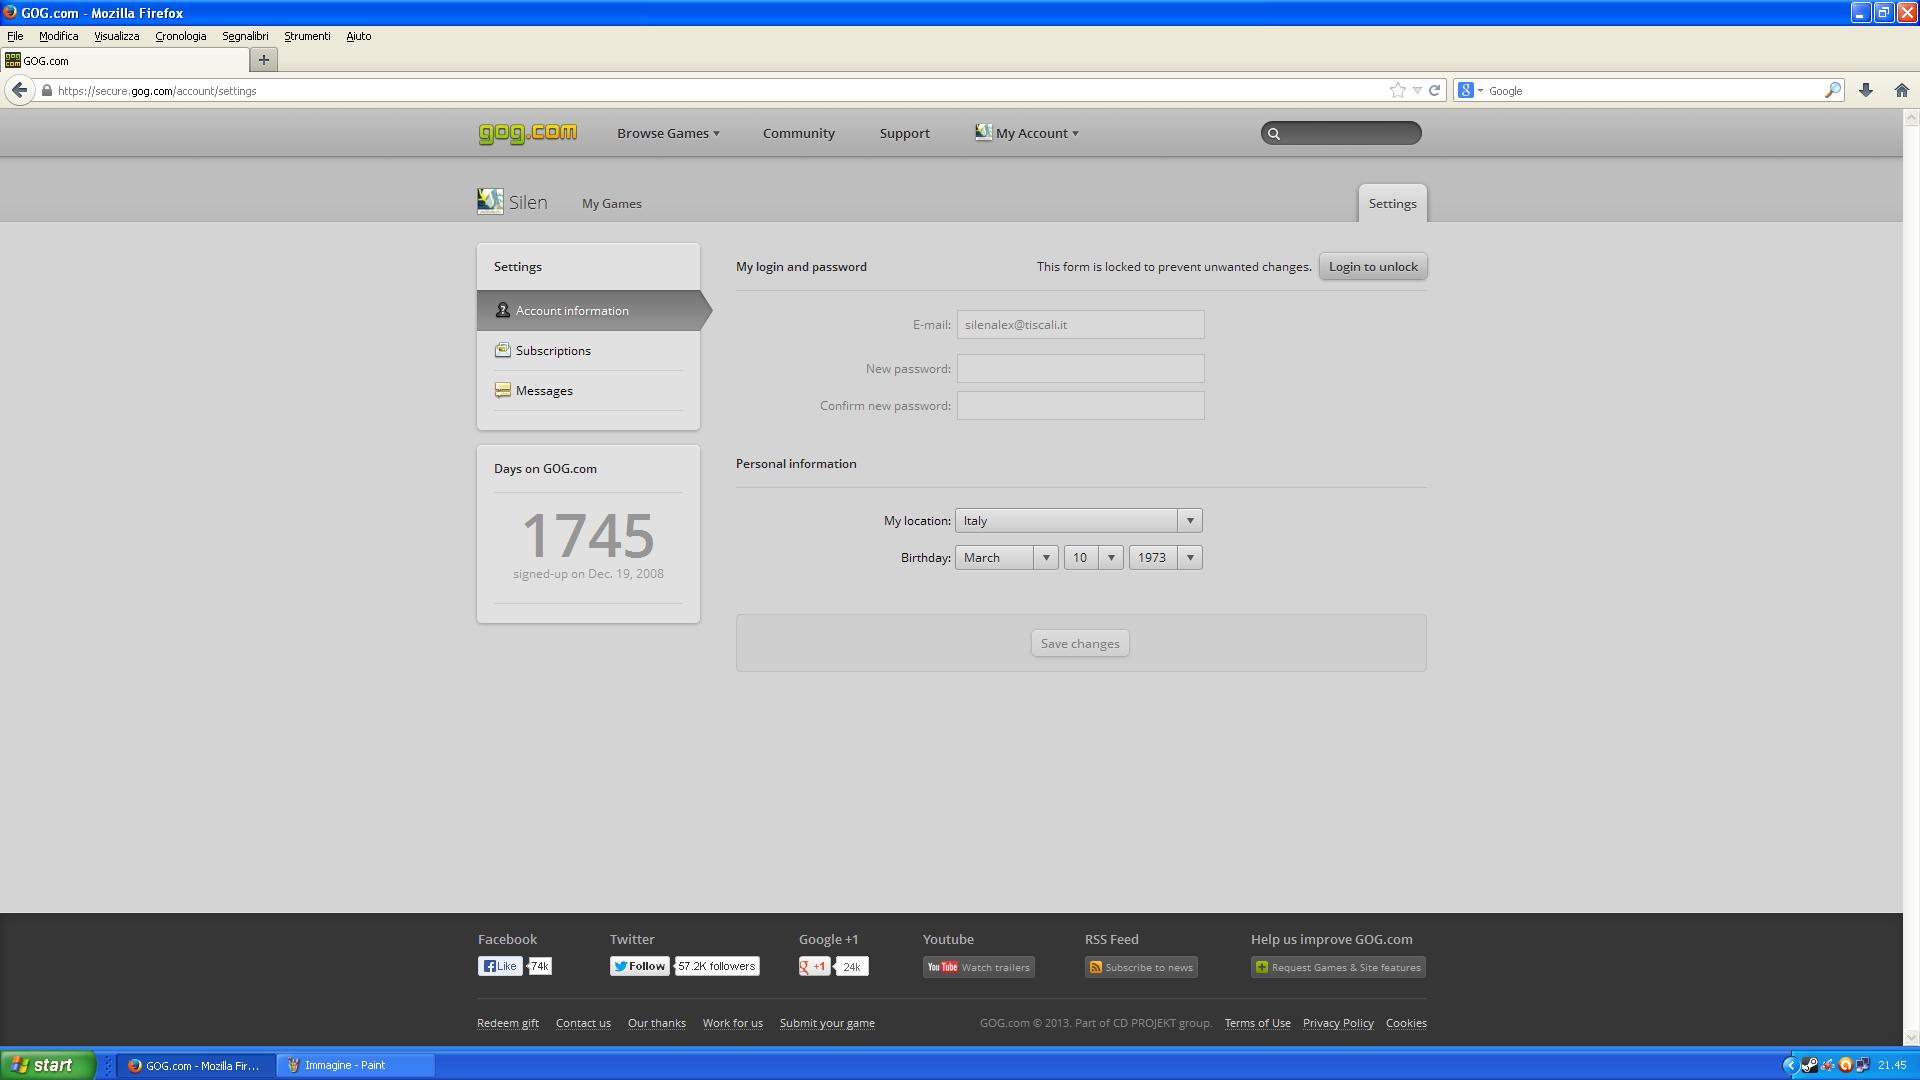The image size is (1920, 1080).
Task: Click the YouTube Watch trailers button
Action: [x=978, y=967]
